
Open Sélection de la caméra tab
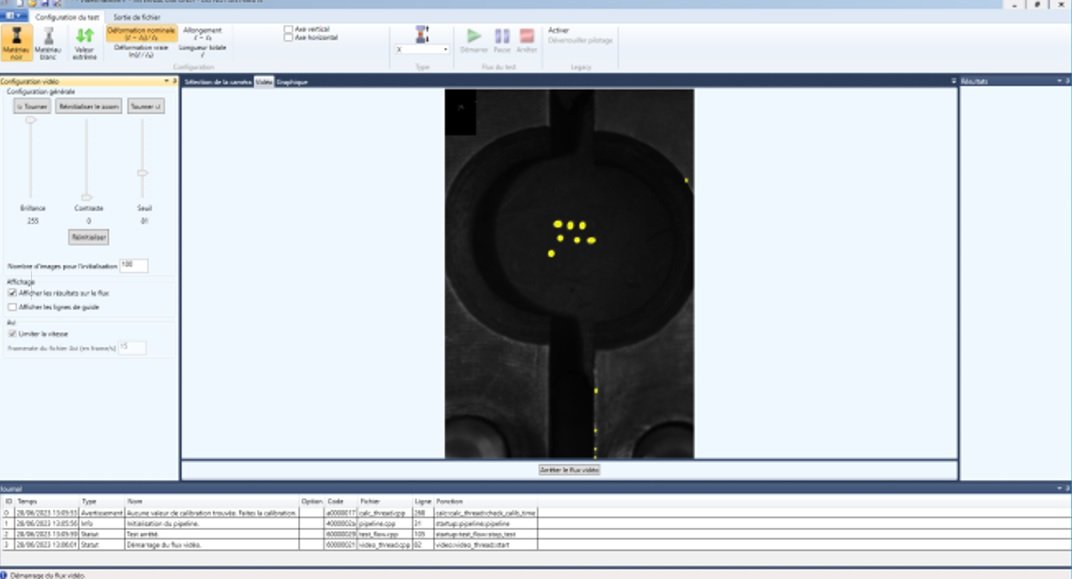(218, 82)
